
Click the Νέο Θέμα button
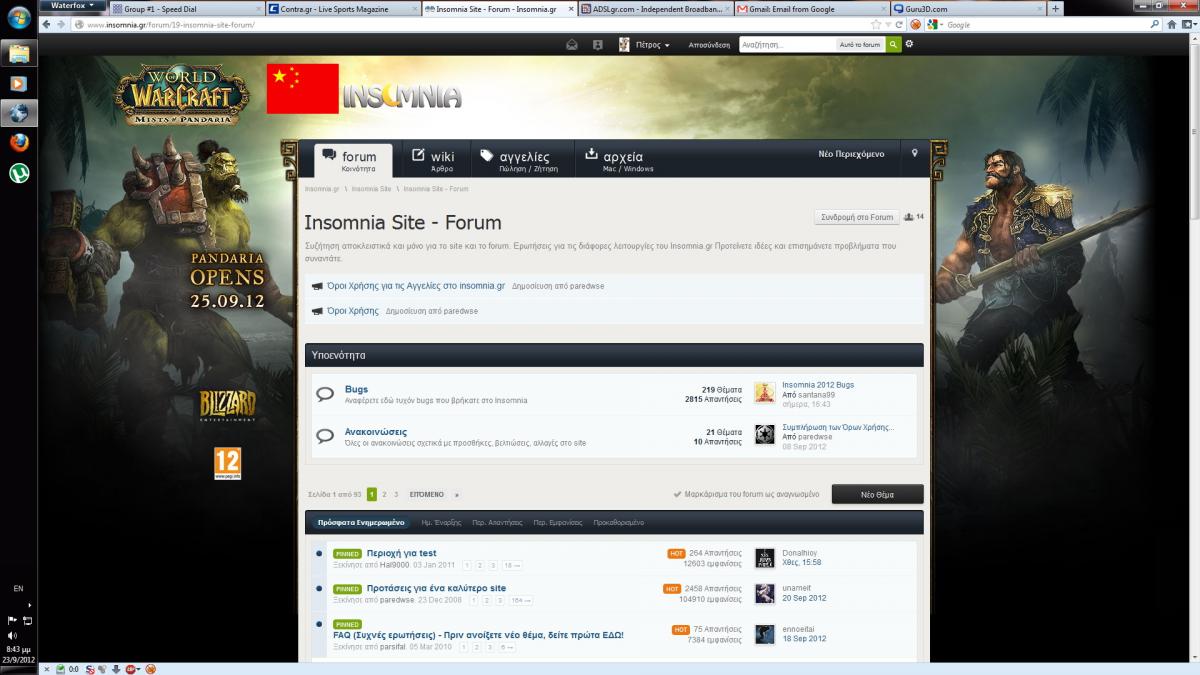877,494
